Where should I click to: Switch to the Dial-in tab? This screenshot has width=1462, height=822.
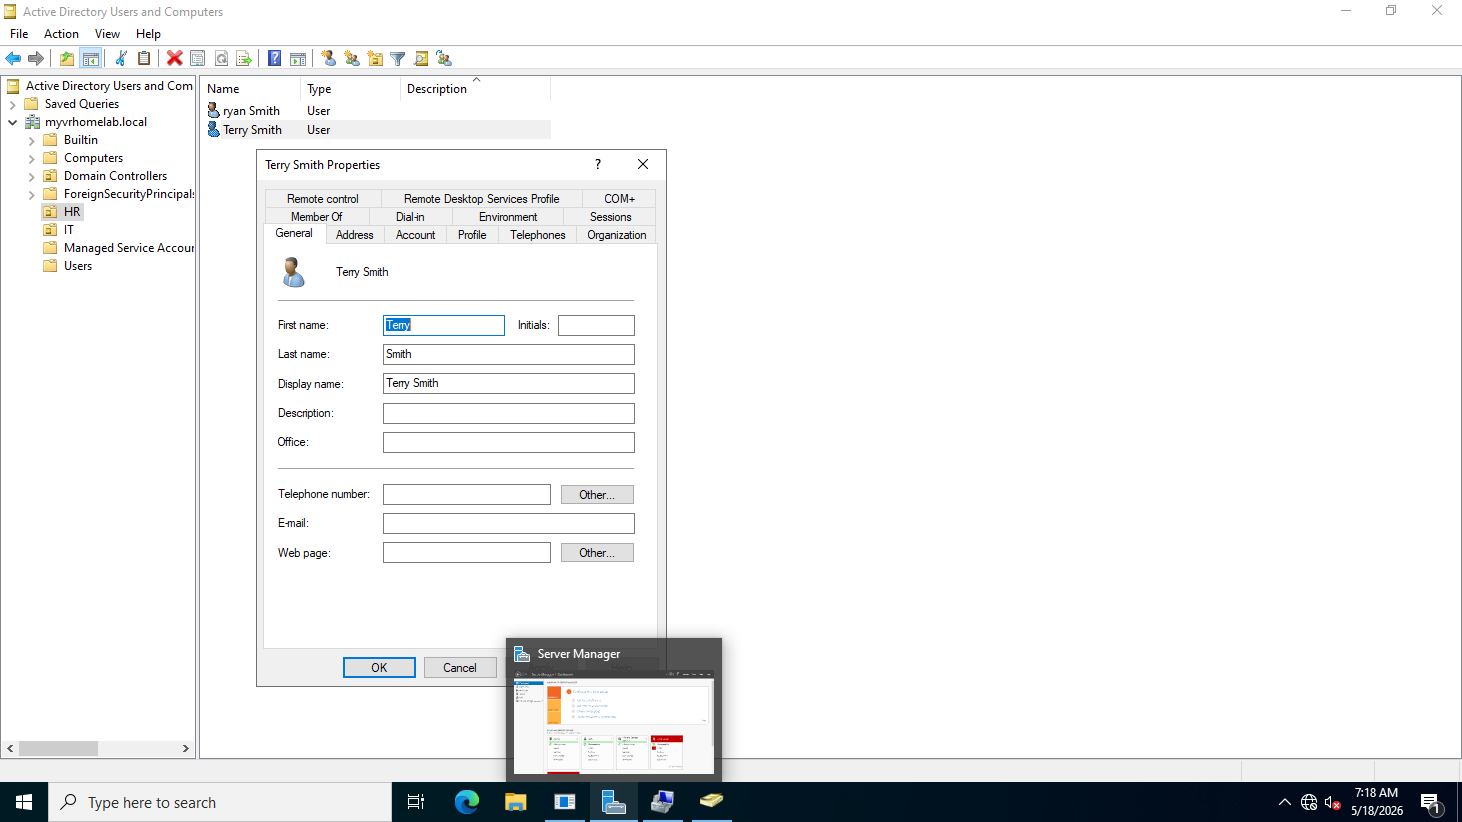(x=410, y=217)
